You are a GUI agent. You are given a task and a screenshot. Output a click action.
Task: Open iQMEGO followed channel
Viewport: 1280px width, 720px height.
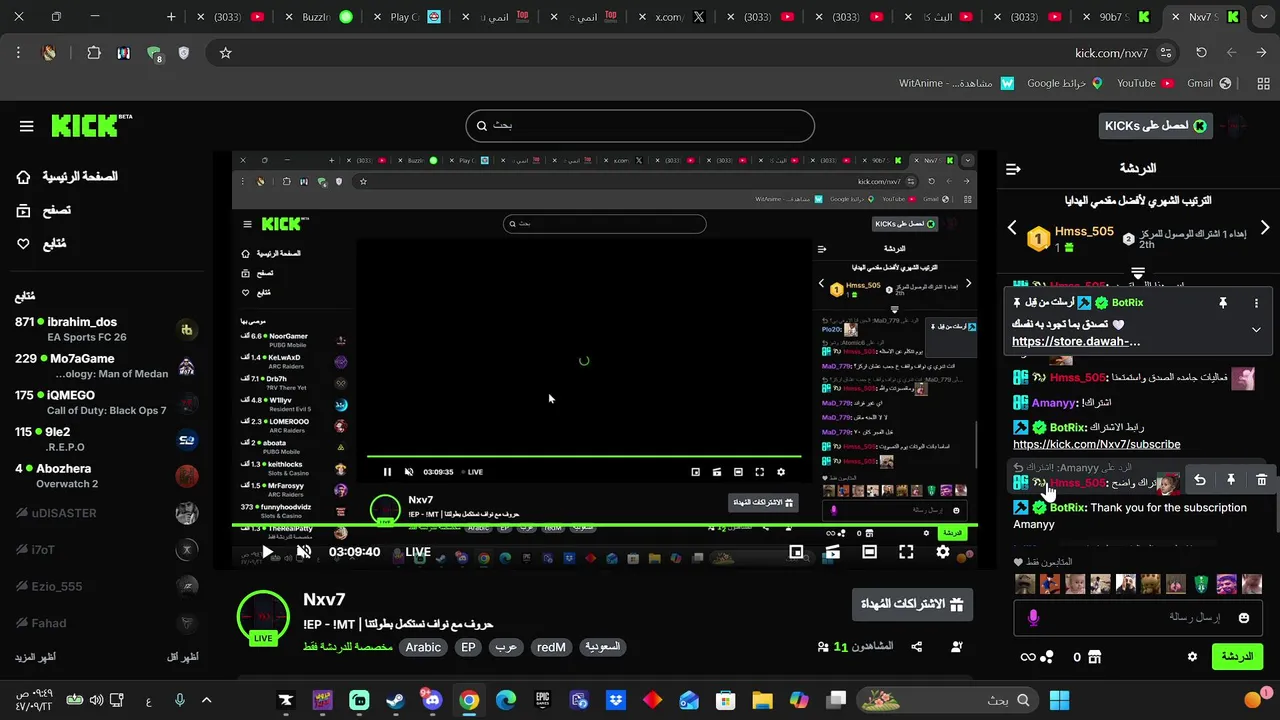(106, 403)
